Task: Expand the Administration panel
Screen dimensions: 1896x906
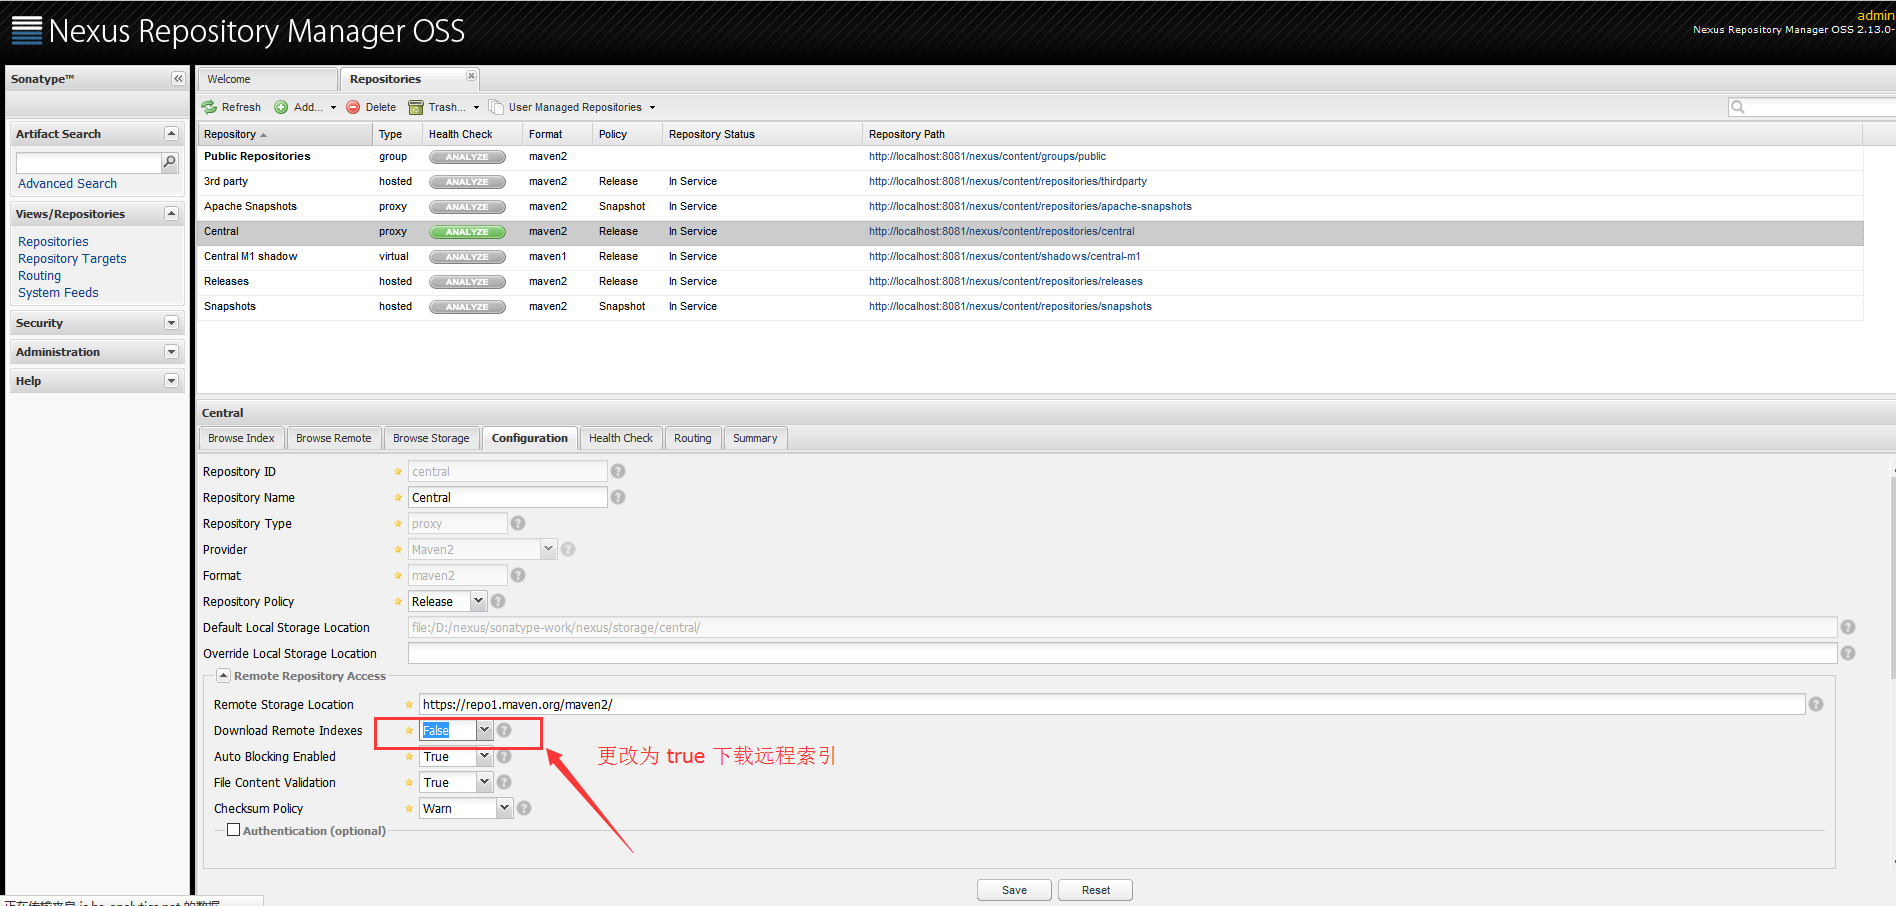Action: 171,352
